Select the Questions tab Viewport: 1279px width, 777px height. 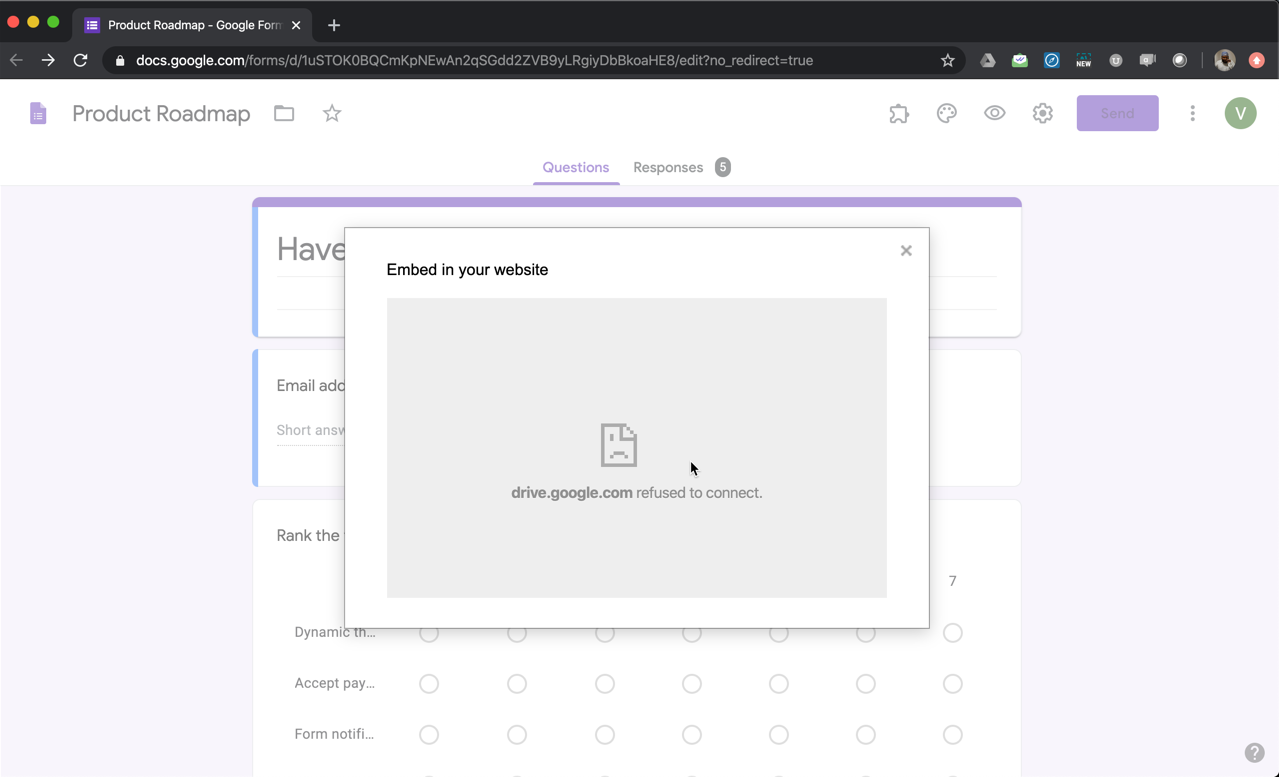click(575, 167)
